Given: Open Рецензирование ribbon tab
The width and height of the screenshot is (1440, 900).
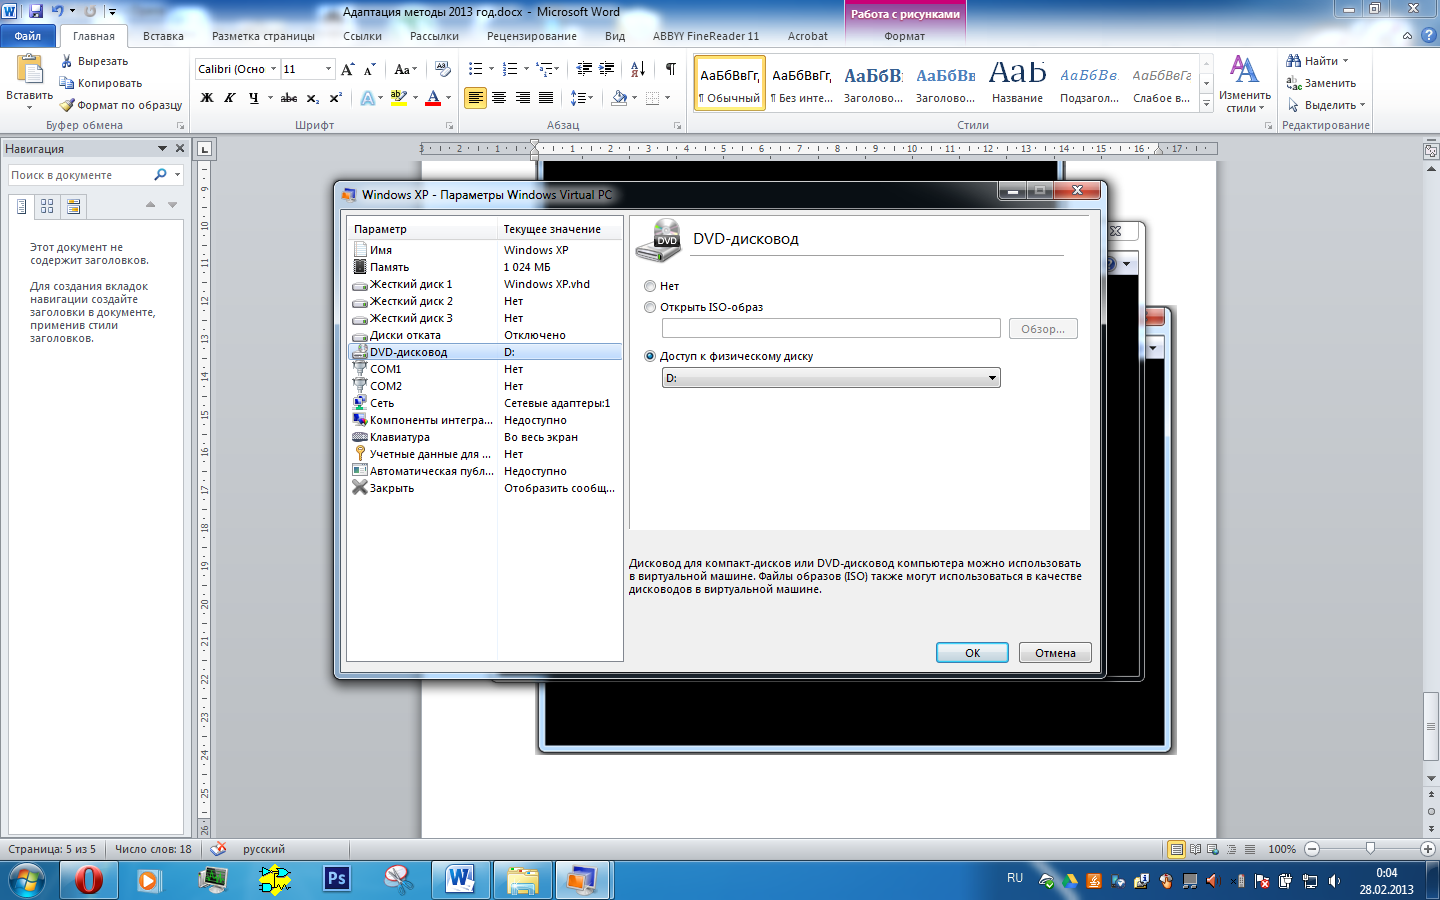Looking at the screenshot, I should [x=531, y=36].
